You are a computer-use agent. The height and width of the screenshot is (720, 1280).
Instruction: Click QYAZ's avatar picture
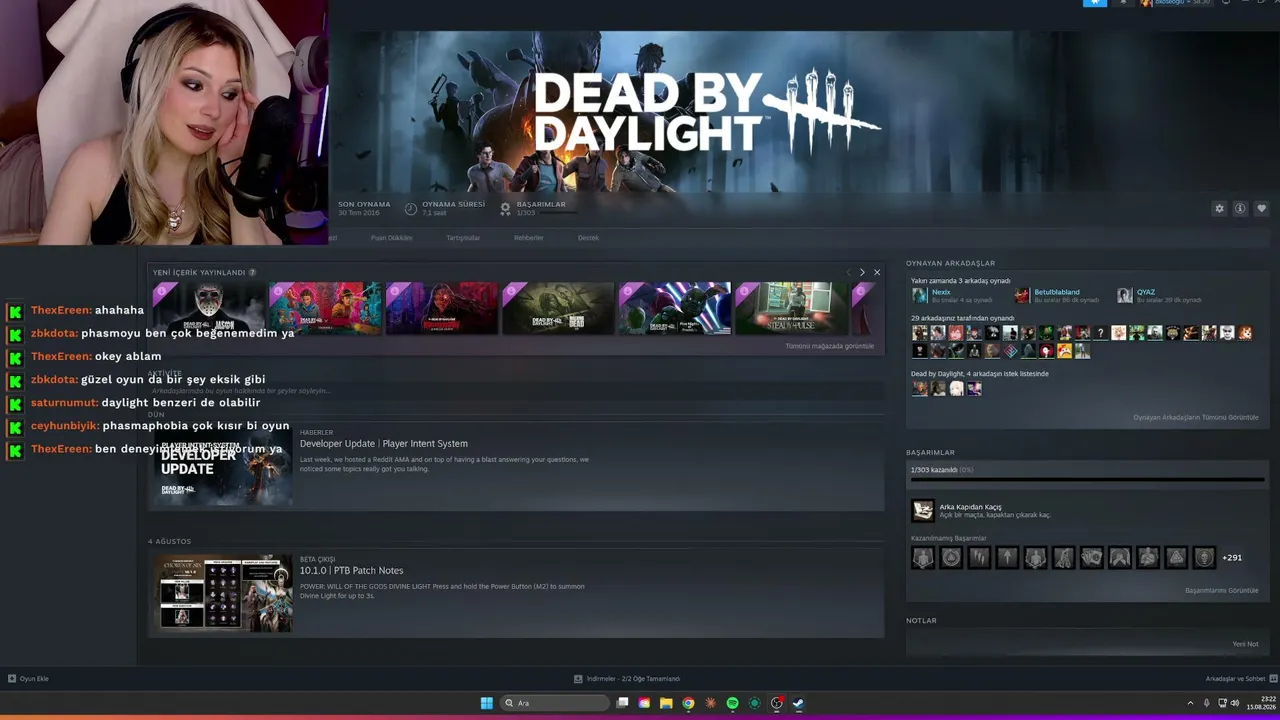click(x=1125, y=296)
